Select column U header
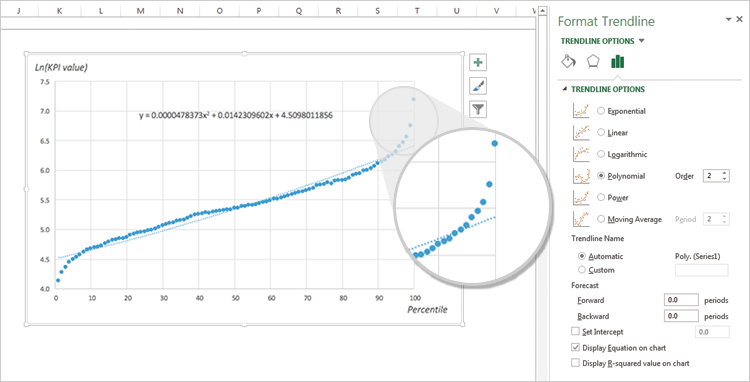The image size is (750, 382). click(457, 11)
